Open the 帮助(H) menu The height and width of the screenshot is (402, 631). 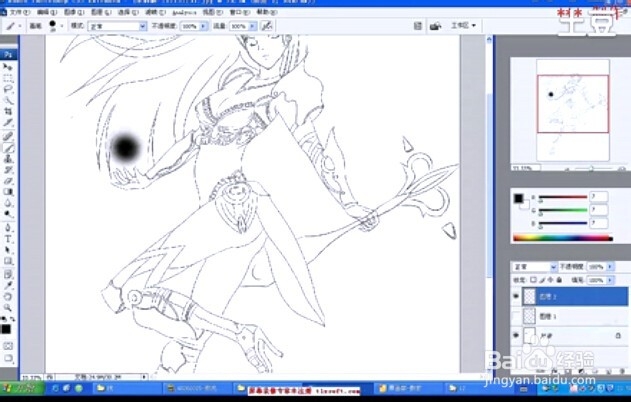coord(267,12)
